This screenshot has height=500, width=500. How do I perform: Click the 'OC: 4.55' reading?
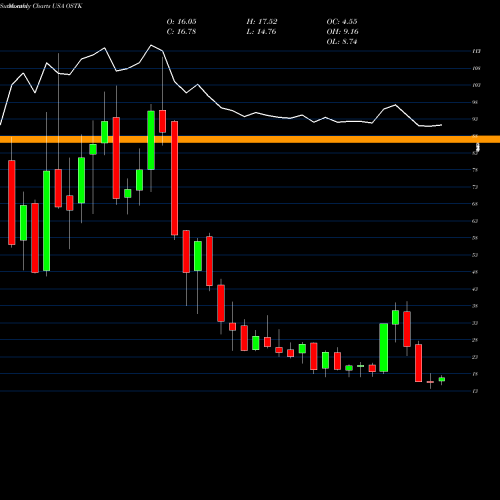[342, 22]
